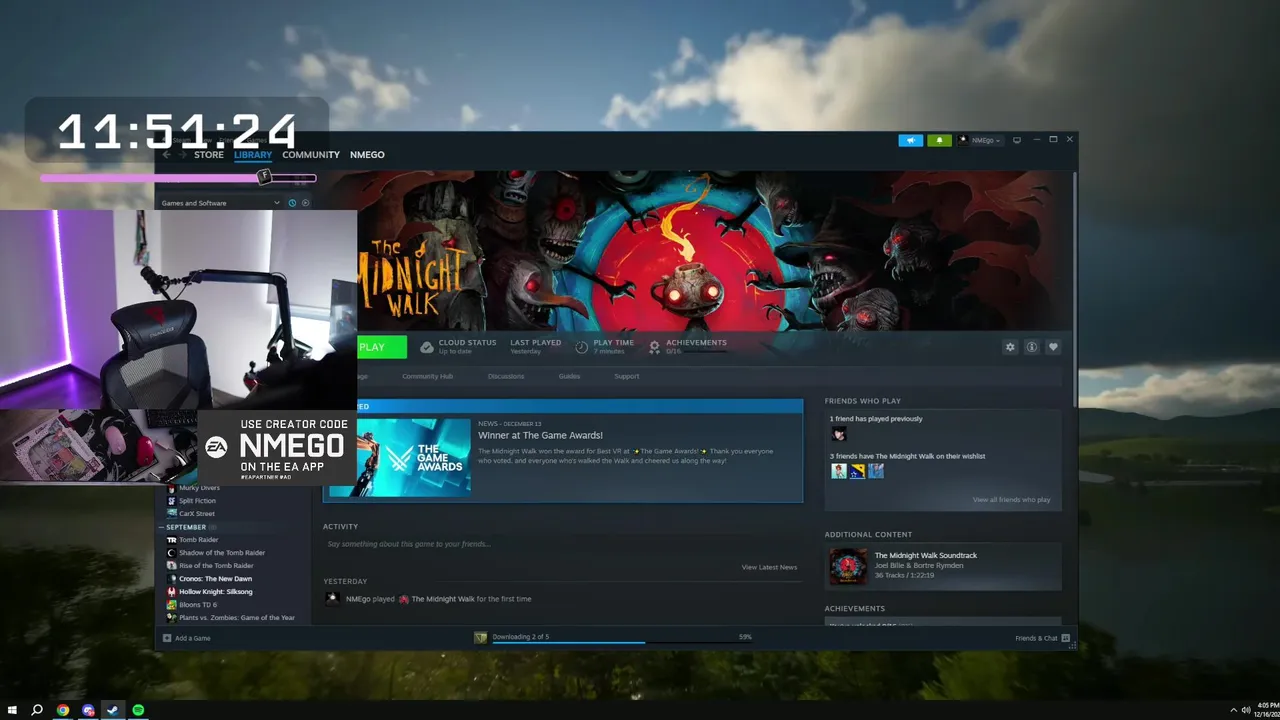The height and width of the screenshot is (720, 1280).
Task: Toggle the ready-to-play filter icon
Action: tap(305, 203)
